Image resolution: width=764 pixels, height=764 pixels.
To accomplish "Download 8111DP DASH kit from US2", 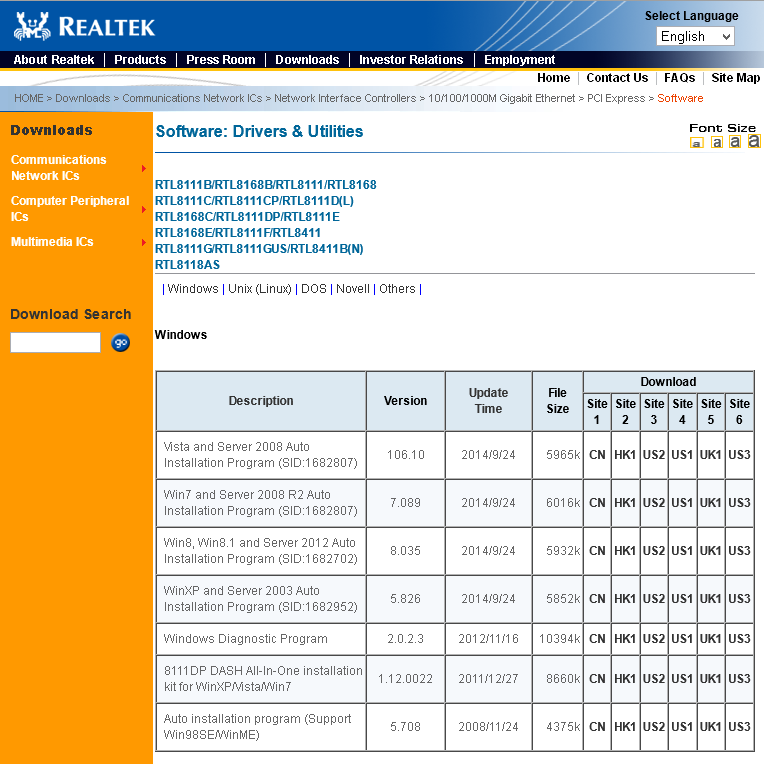I will [x=654, y=679].
